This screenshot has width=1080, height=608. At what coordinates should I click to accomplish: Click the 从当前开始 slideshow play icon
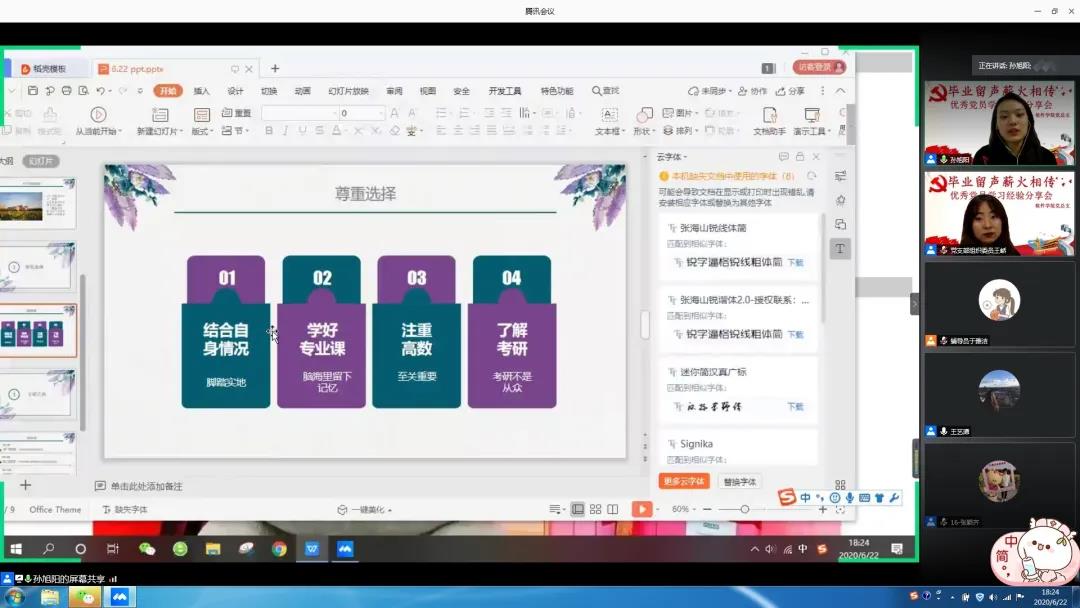98,115
